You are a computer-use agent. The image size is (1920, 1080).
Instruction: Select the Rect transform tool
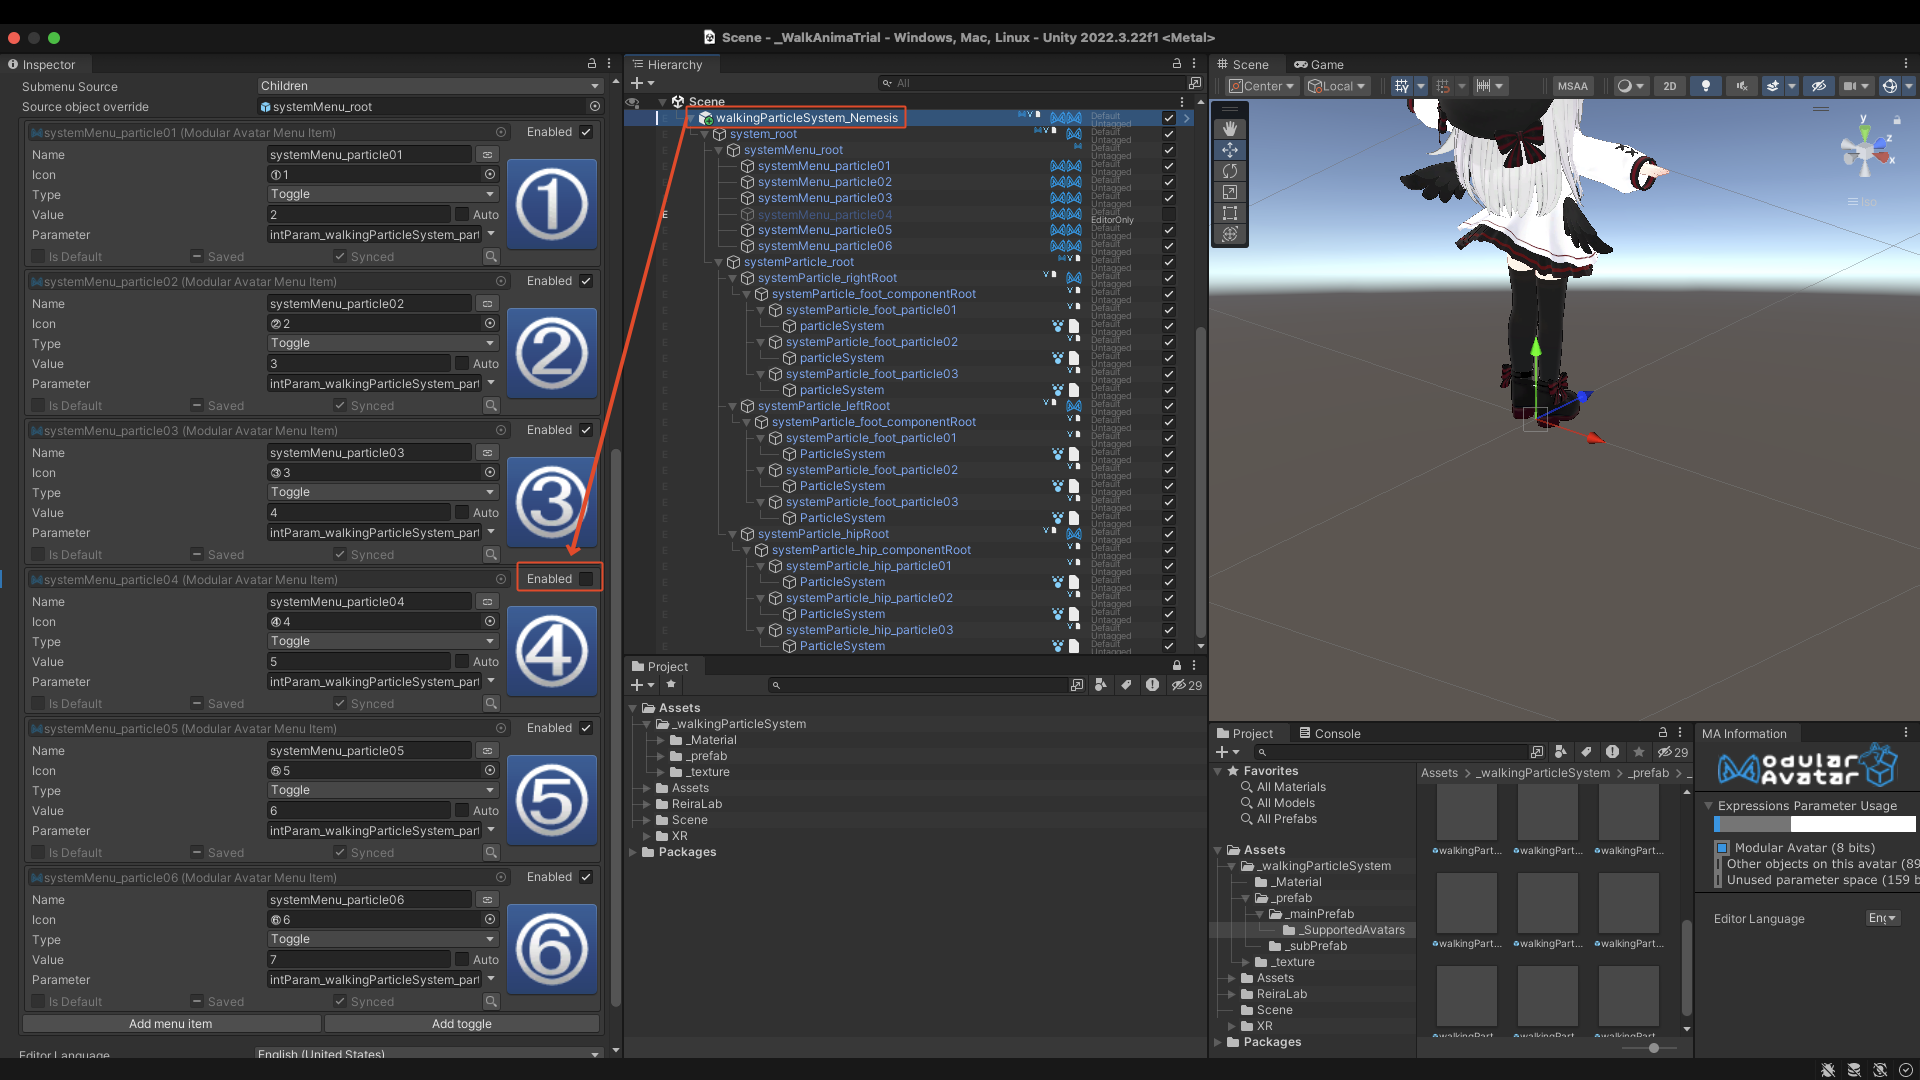[x=1230, y=213]
